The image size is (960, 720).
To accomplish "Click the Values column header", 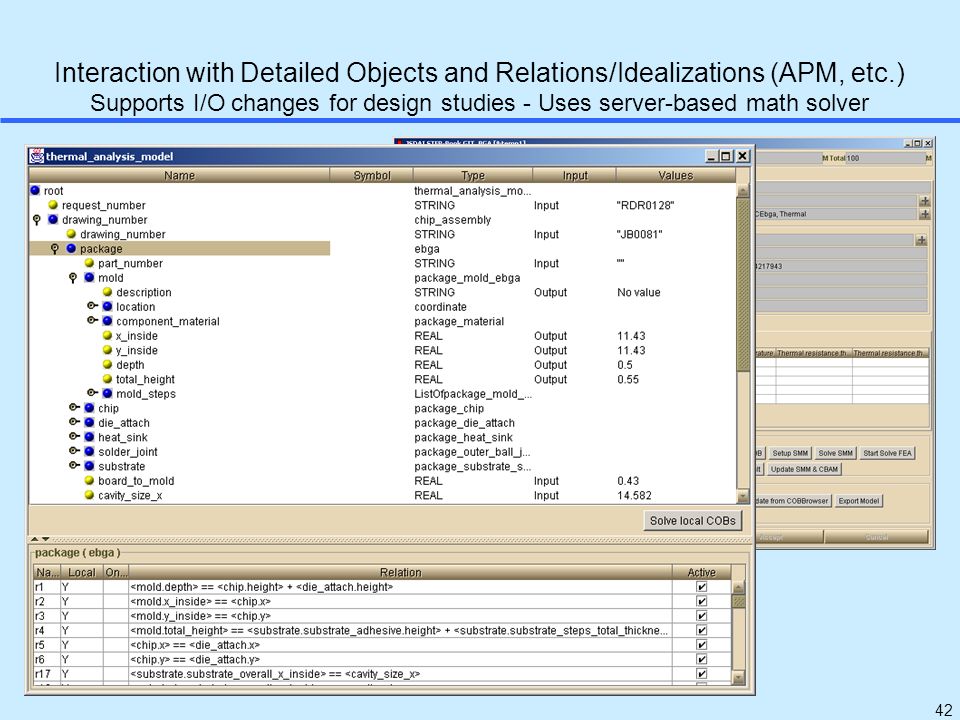I will [675, 175].
